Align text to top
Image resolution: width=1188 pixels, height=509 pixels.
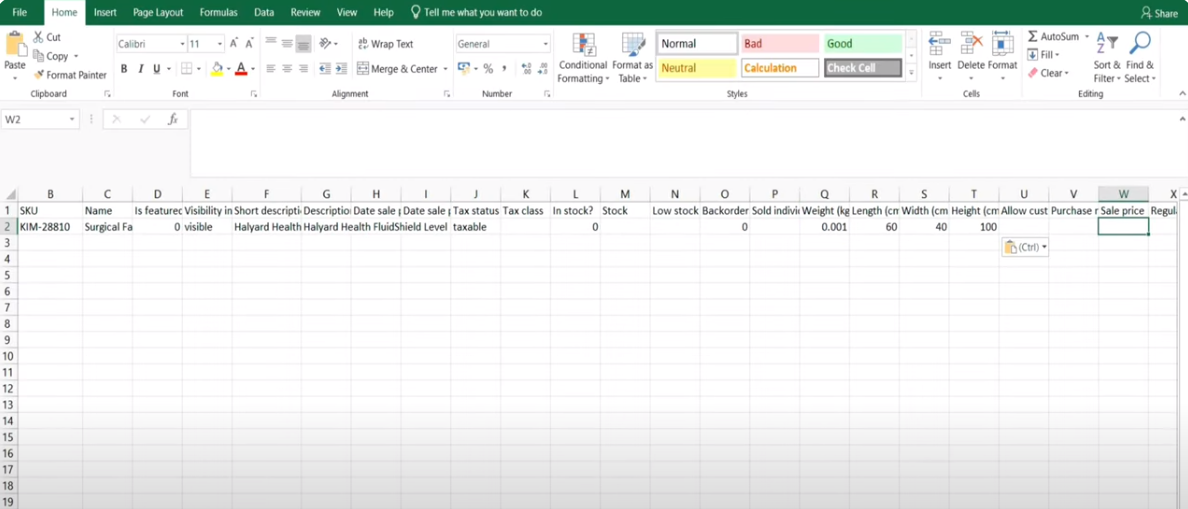270,43
